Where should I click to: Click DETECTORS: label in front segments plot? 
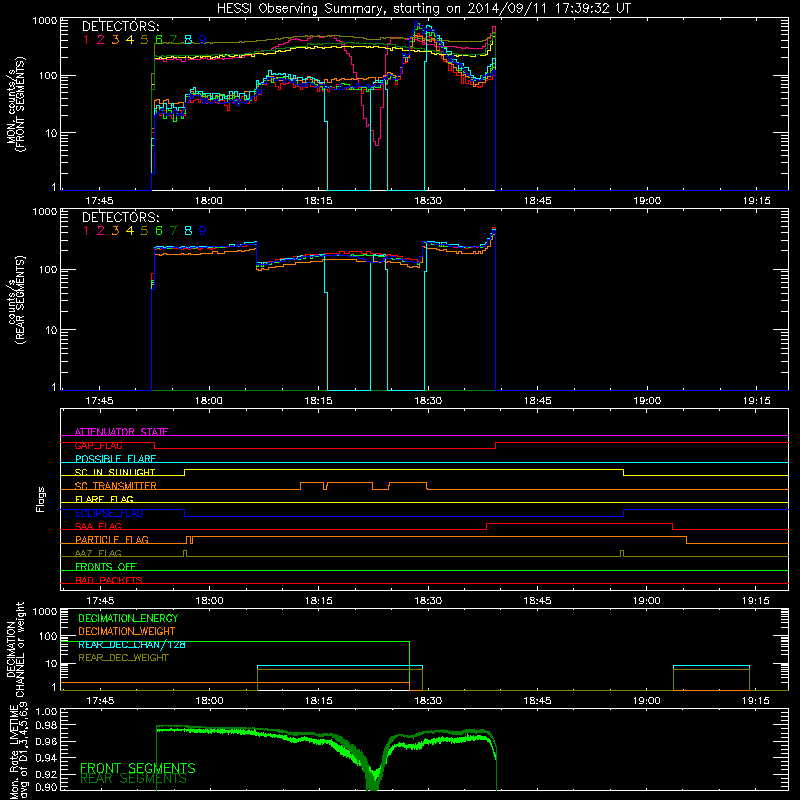click(120, 26)
